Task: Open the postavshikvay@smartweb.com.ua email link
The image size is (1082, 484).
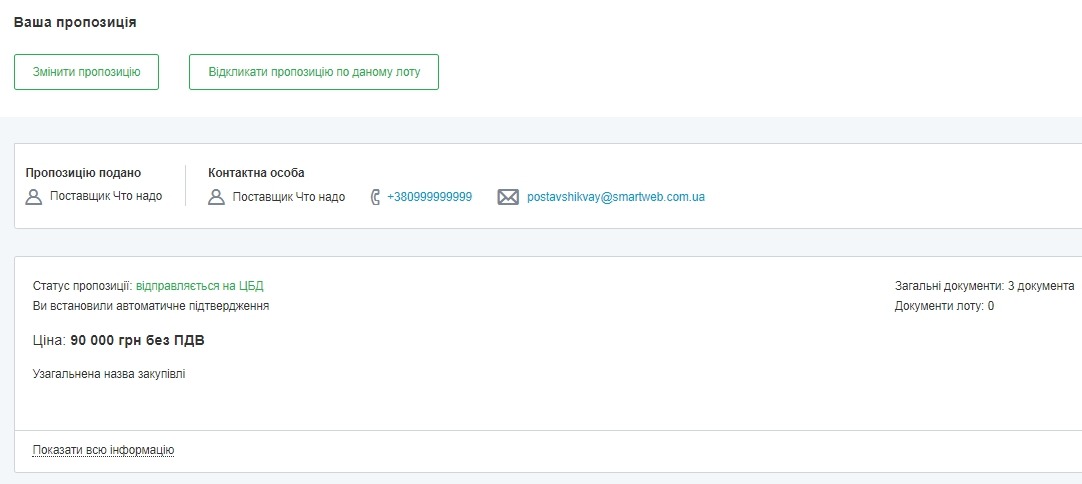Action: tap(615, 197)
